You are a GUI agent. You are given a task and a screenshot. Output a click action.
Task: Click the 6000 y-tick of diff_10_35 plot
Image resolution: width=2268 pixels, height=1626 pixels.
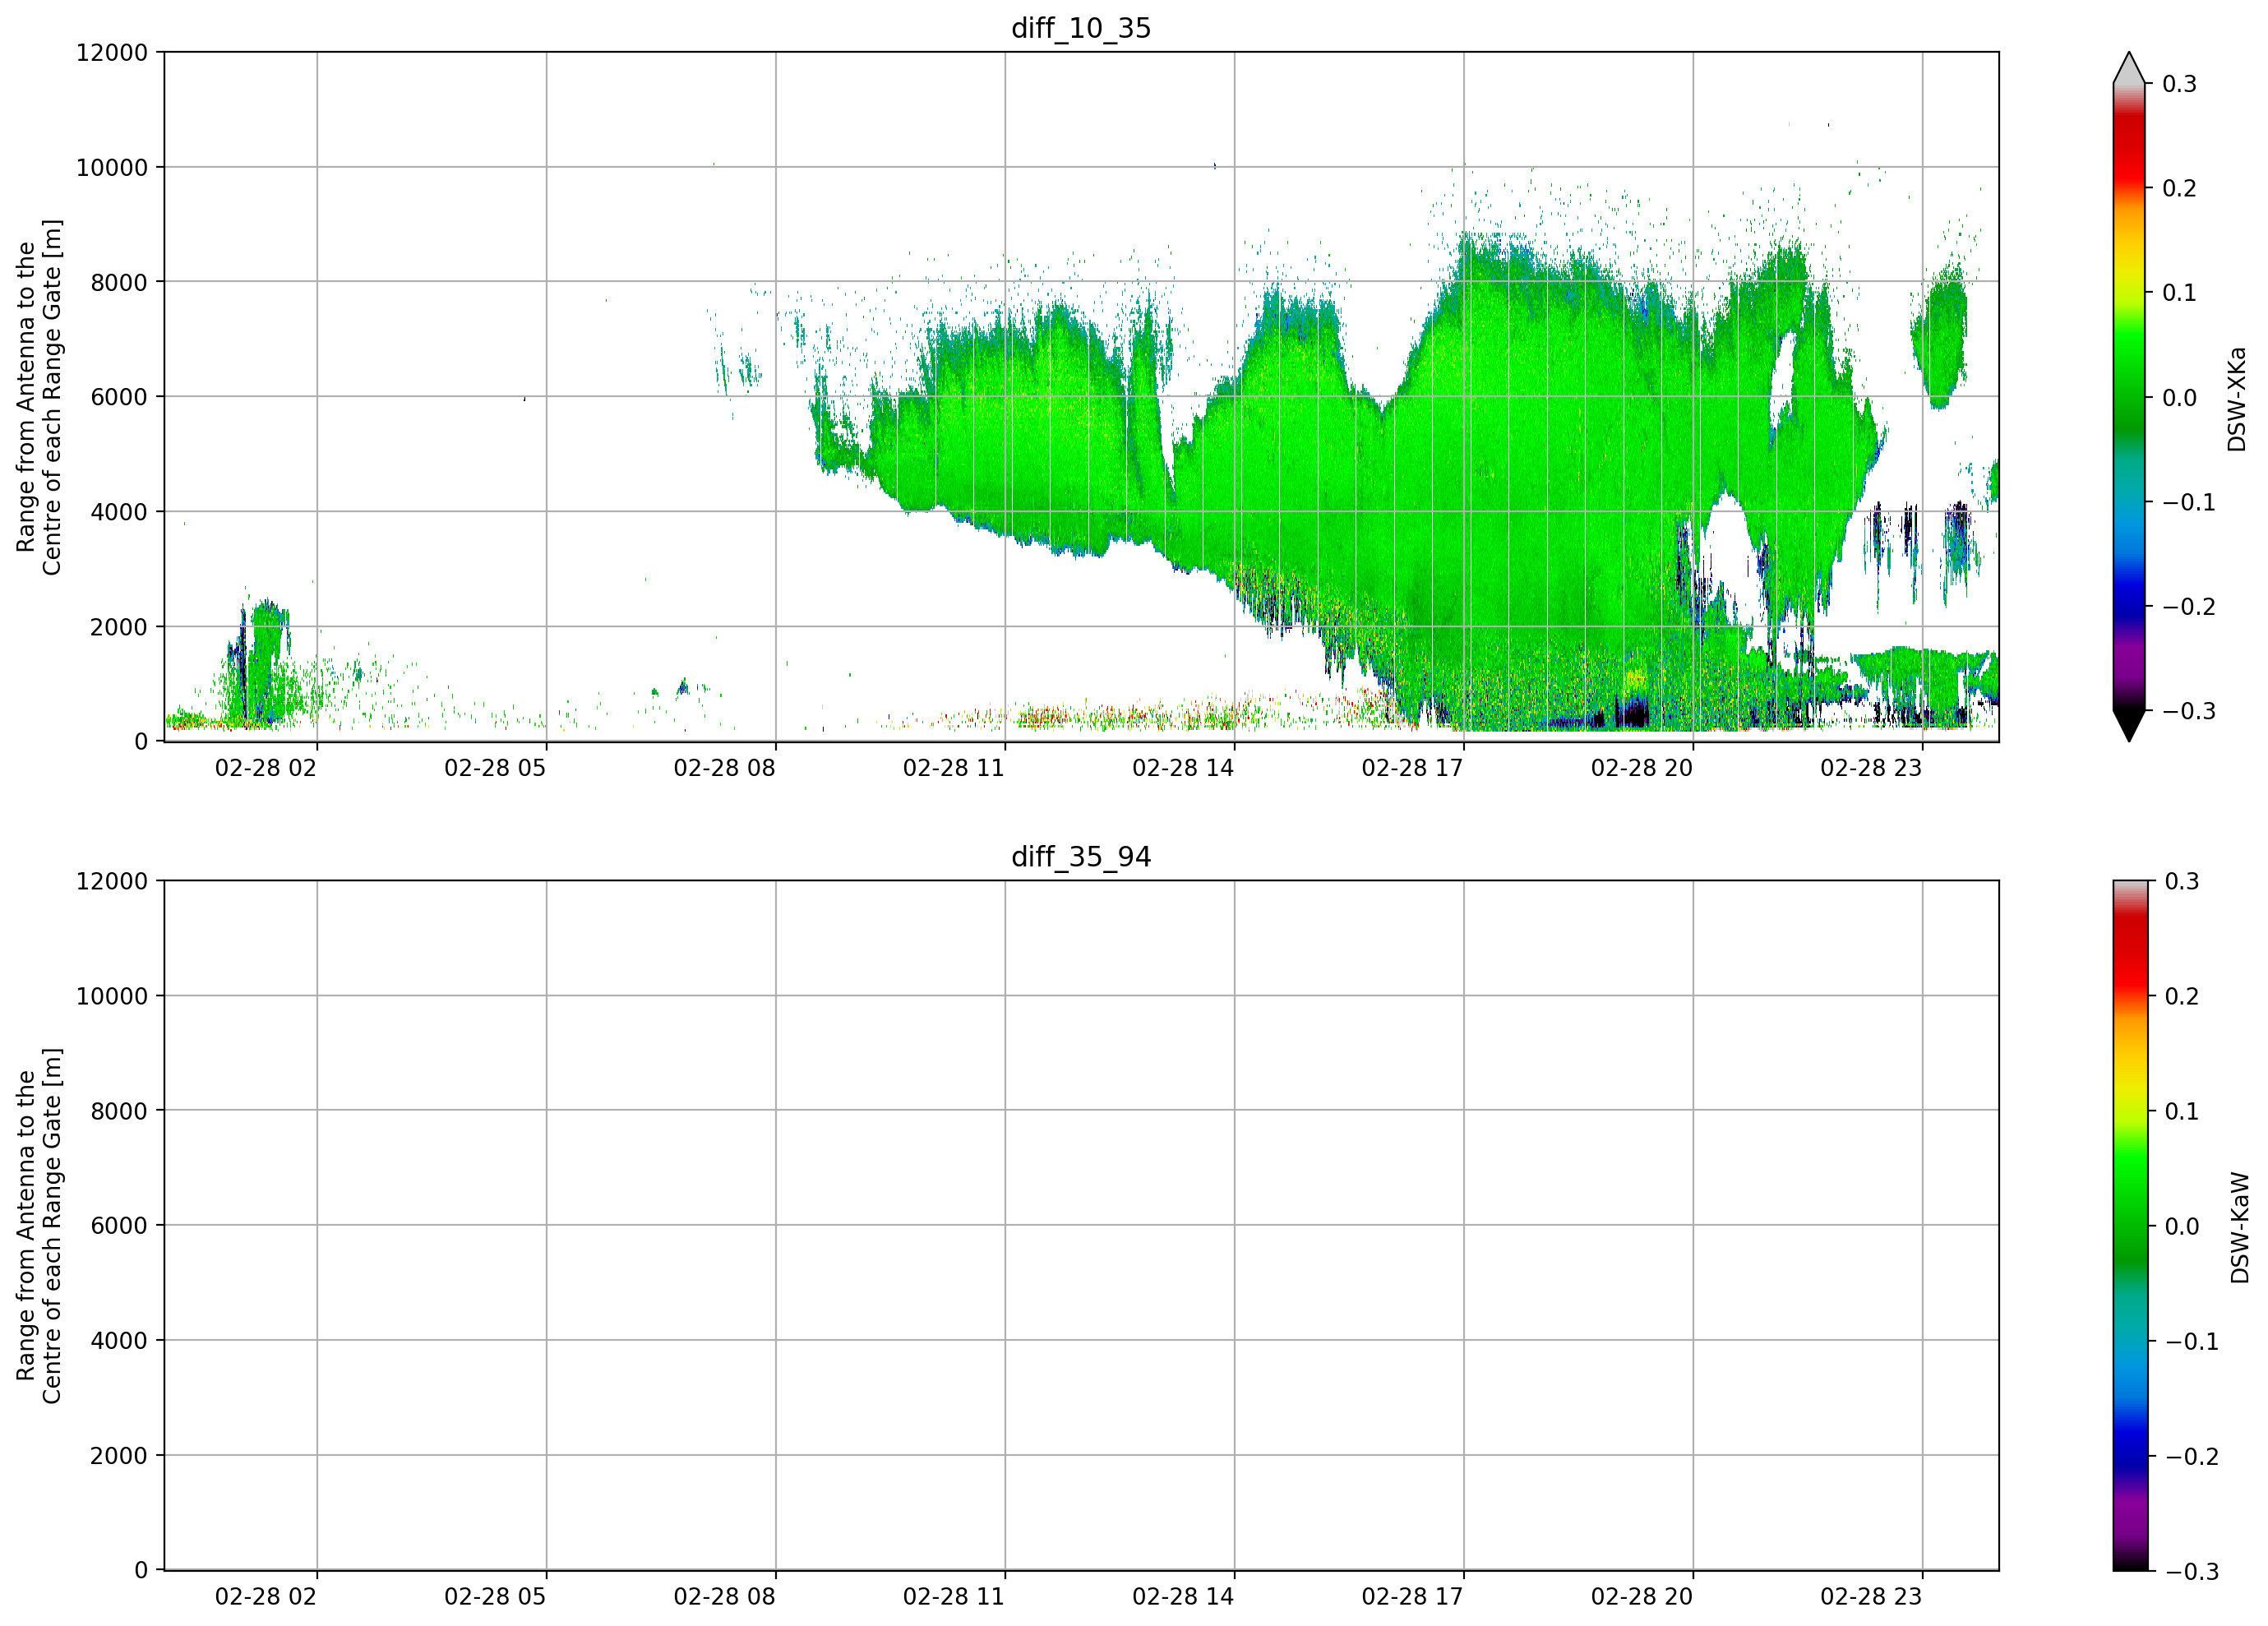click(119, 397)
